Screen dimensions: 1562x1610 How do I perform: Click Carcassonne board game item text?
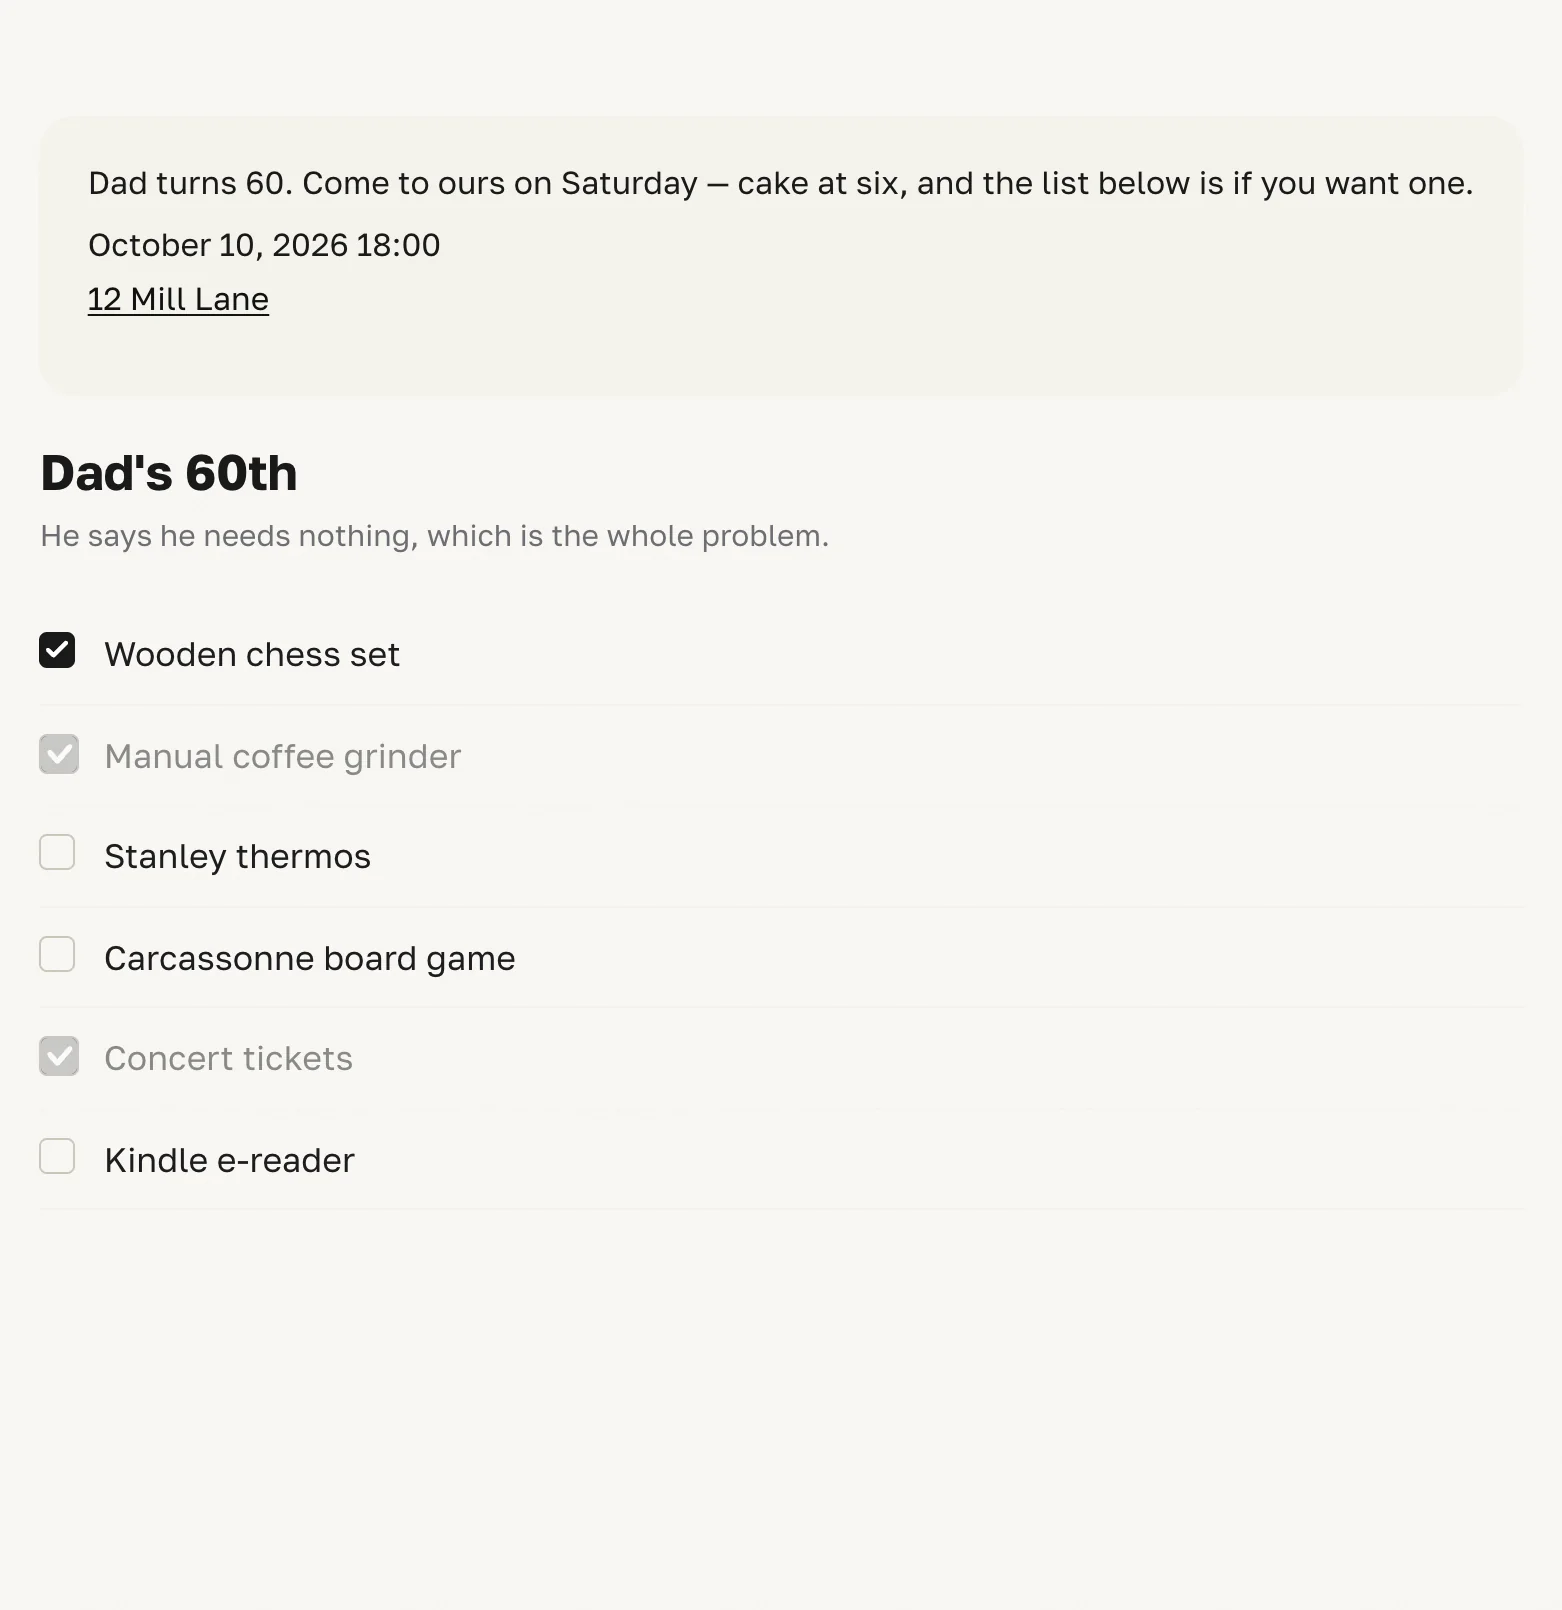(310, 958)
